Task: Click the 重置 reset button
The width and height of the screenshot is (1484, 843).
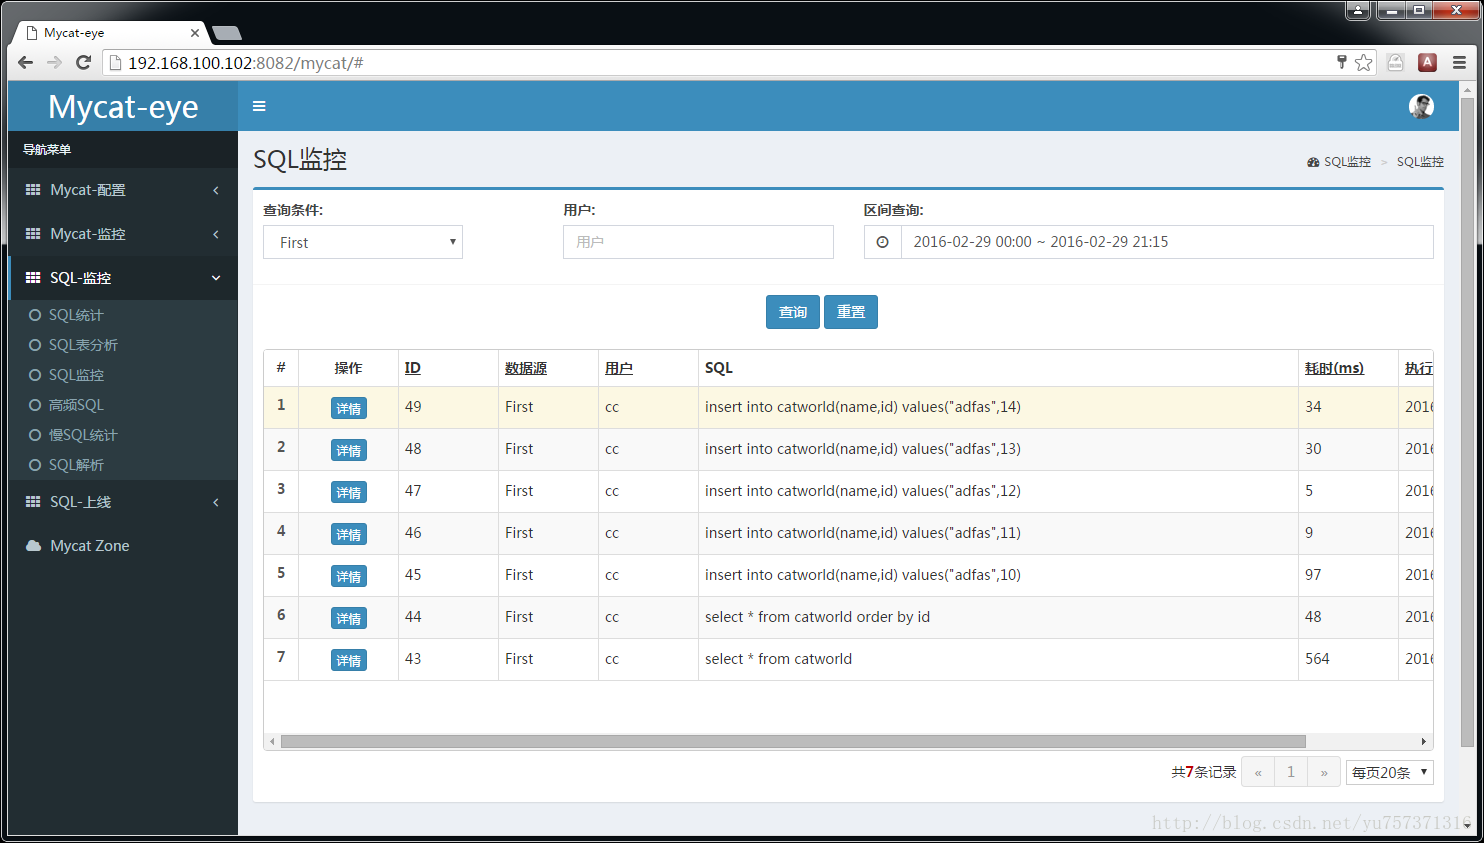Action: 851,312
